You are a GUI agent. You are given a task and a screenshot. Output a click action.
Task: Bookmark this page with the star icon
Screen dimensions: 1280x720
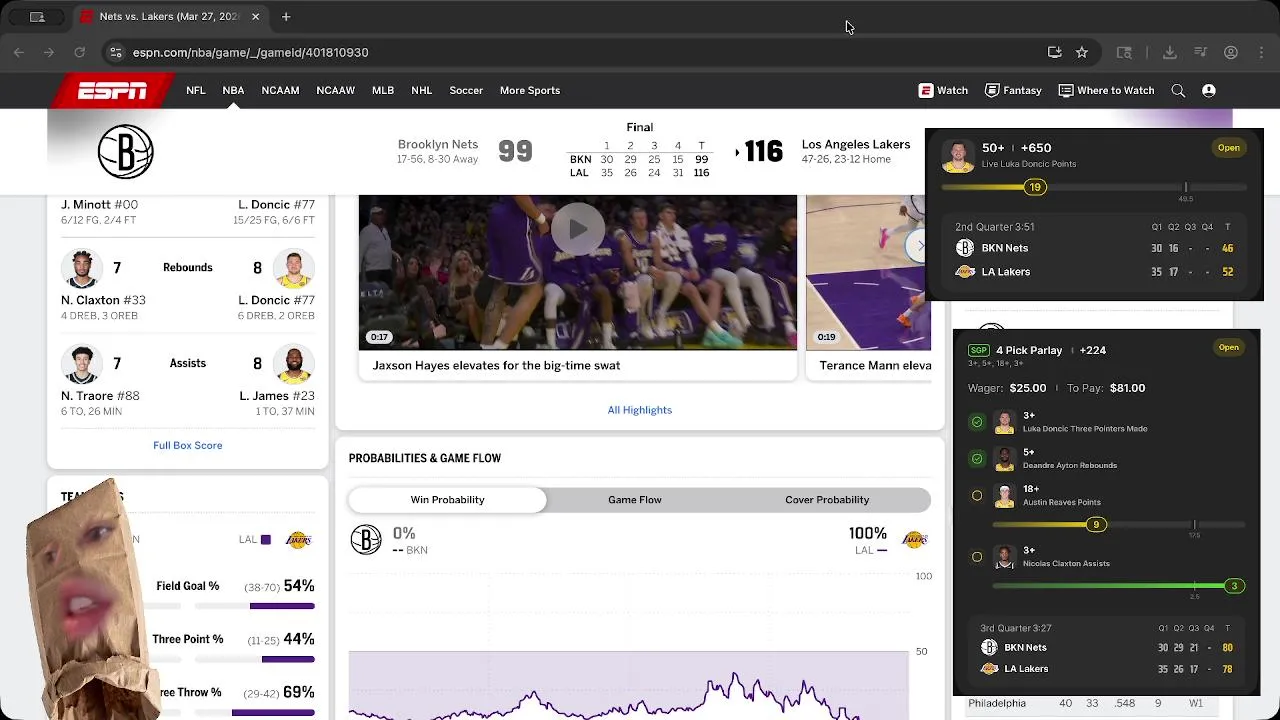point(1082,52)
